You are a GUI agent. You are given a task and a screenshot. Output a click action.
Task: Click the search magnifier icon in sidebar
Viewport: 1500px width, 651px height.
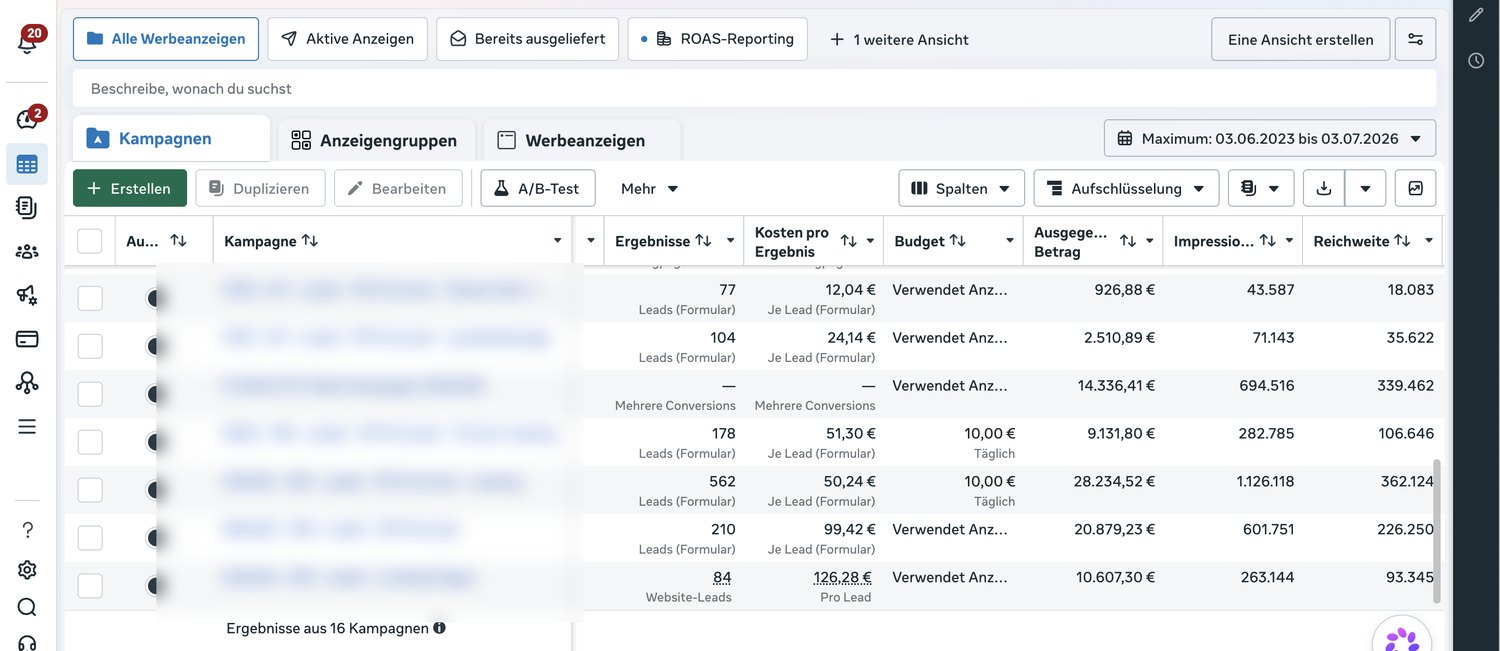click(x=27, y=607)
